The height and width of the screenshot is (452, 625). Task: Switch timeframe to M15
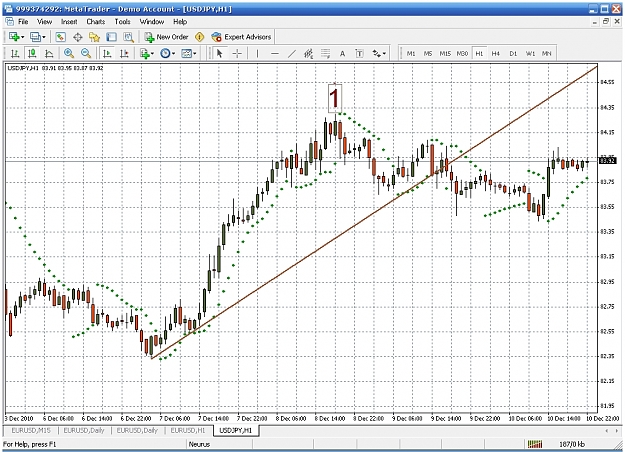pyautogui.click(x=445, y=53)
